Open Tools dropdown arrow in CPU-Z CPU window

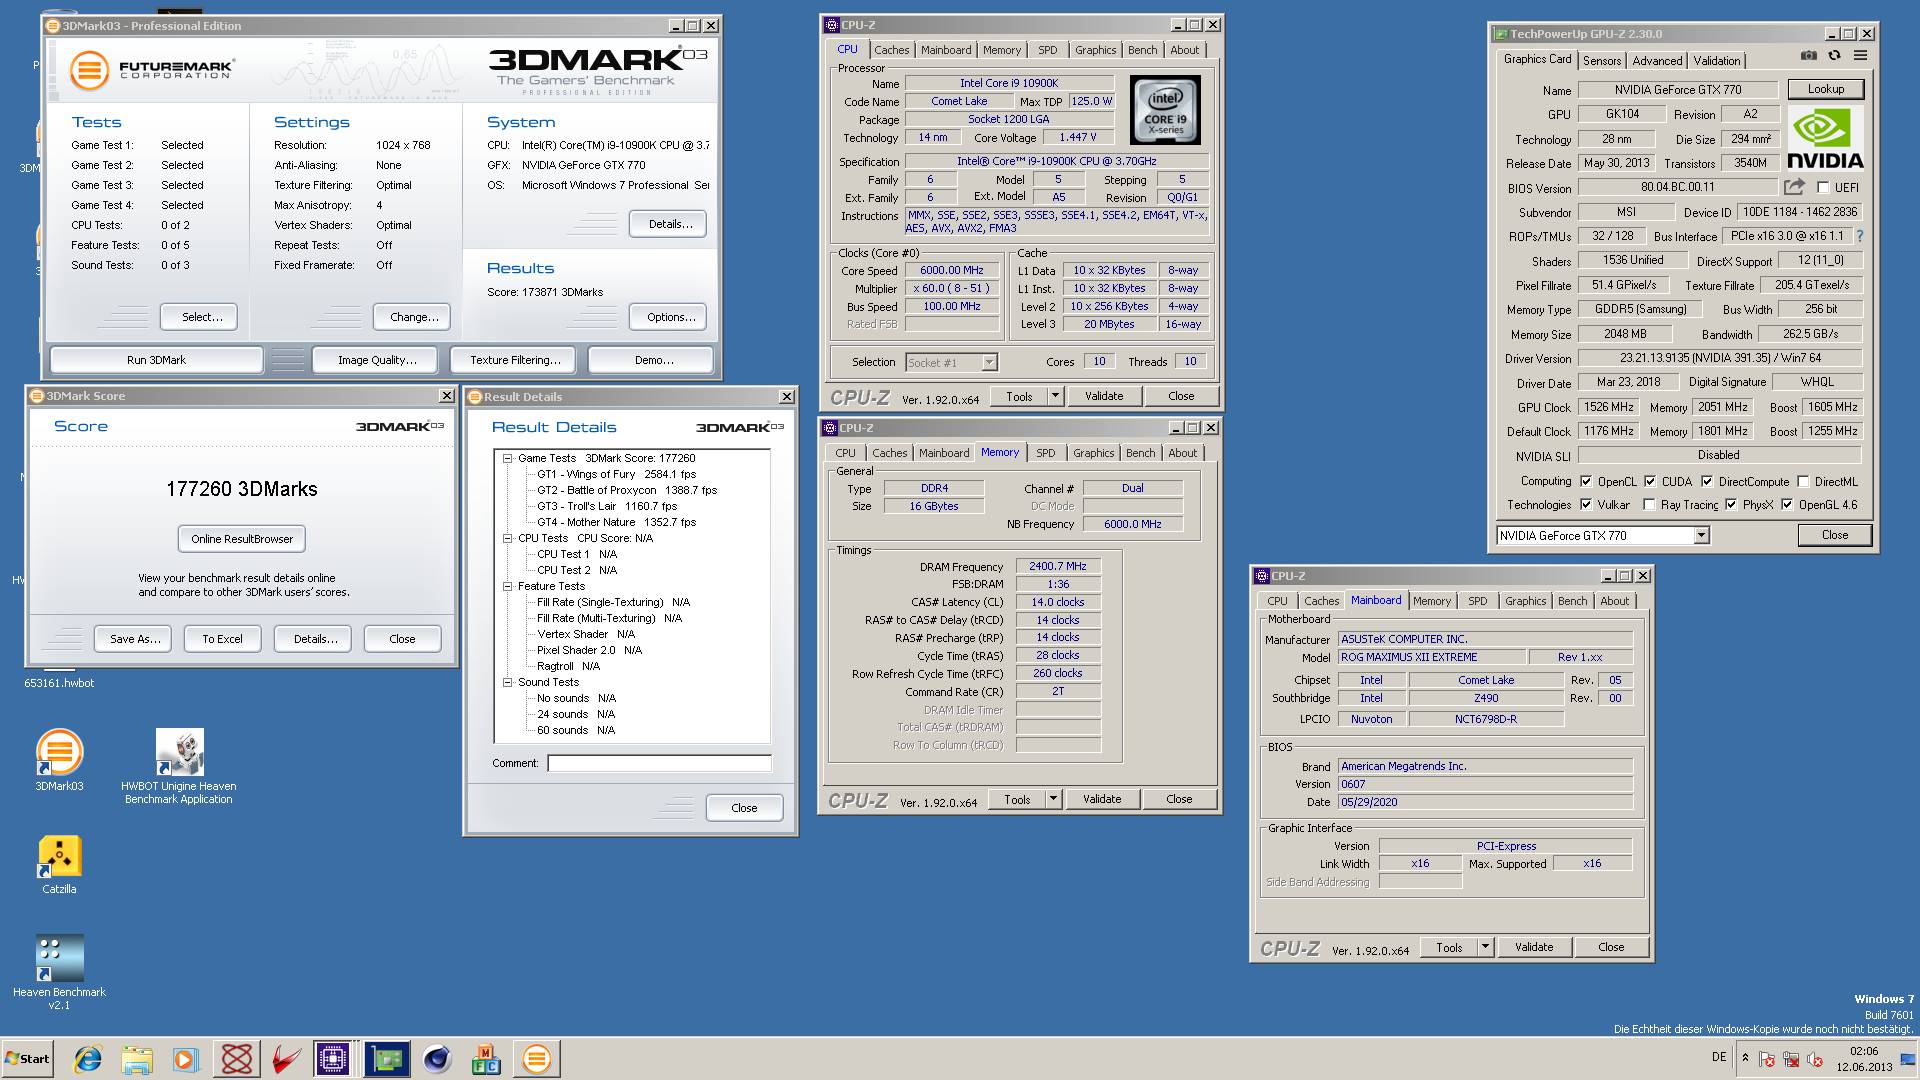(1055, 396)
